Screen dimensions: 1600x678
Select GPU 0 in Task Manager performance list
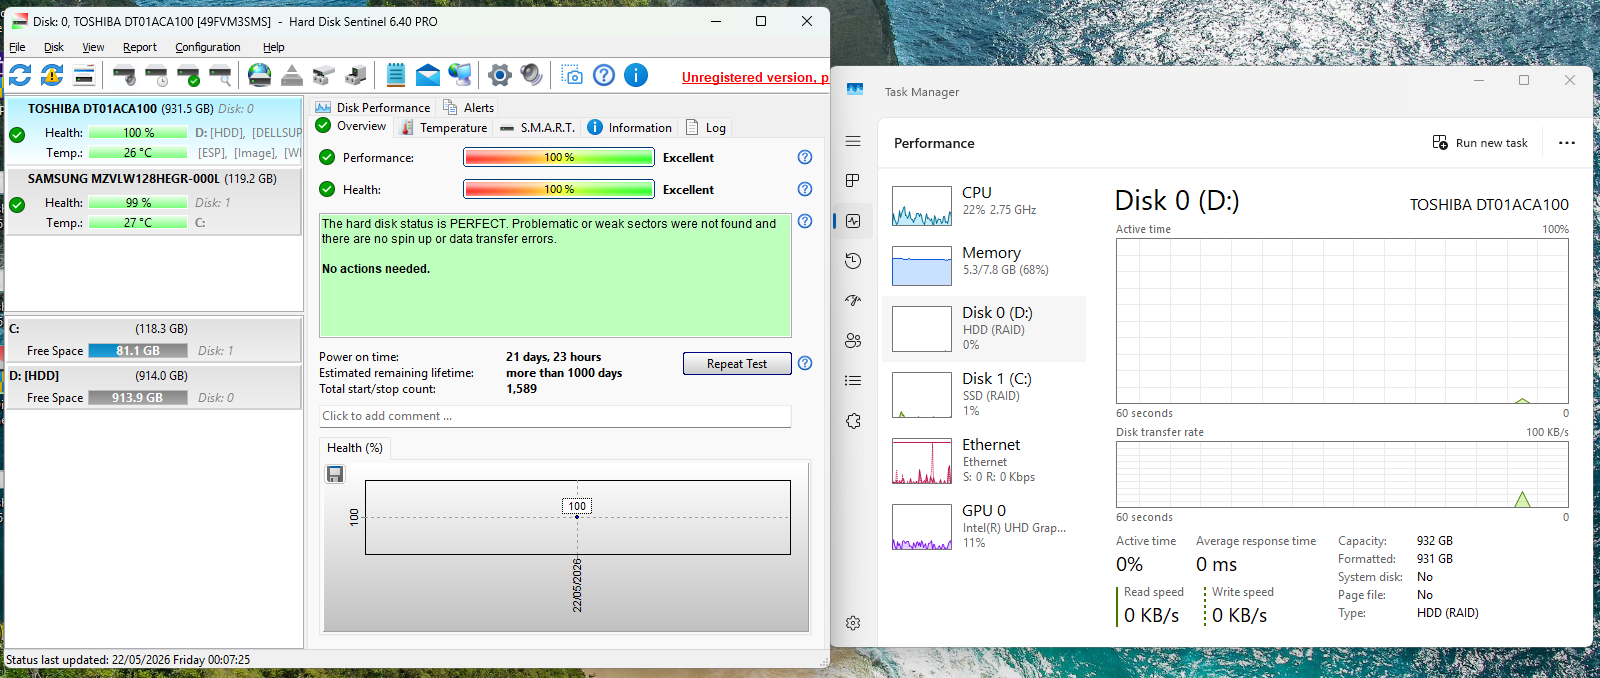pyautogui.click(x=985, y=526)
